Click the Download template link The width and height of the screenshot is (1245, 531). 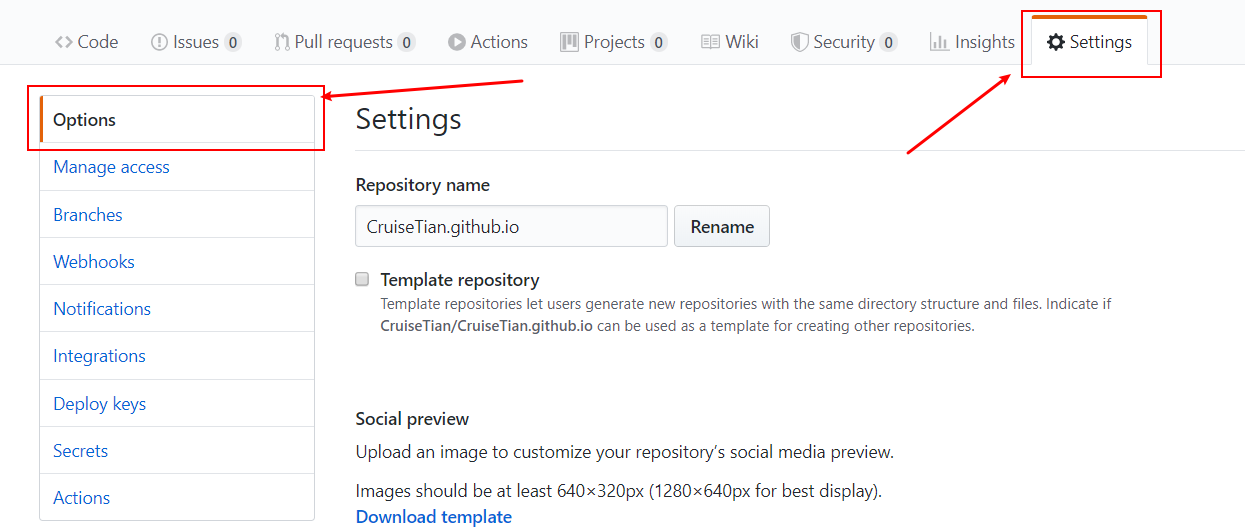[x=433, y=517]
